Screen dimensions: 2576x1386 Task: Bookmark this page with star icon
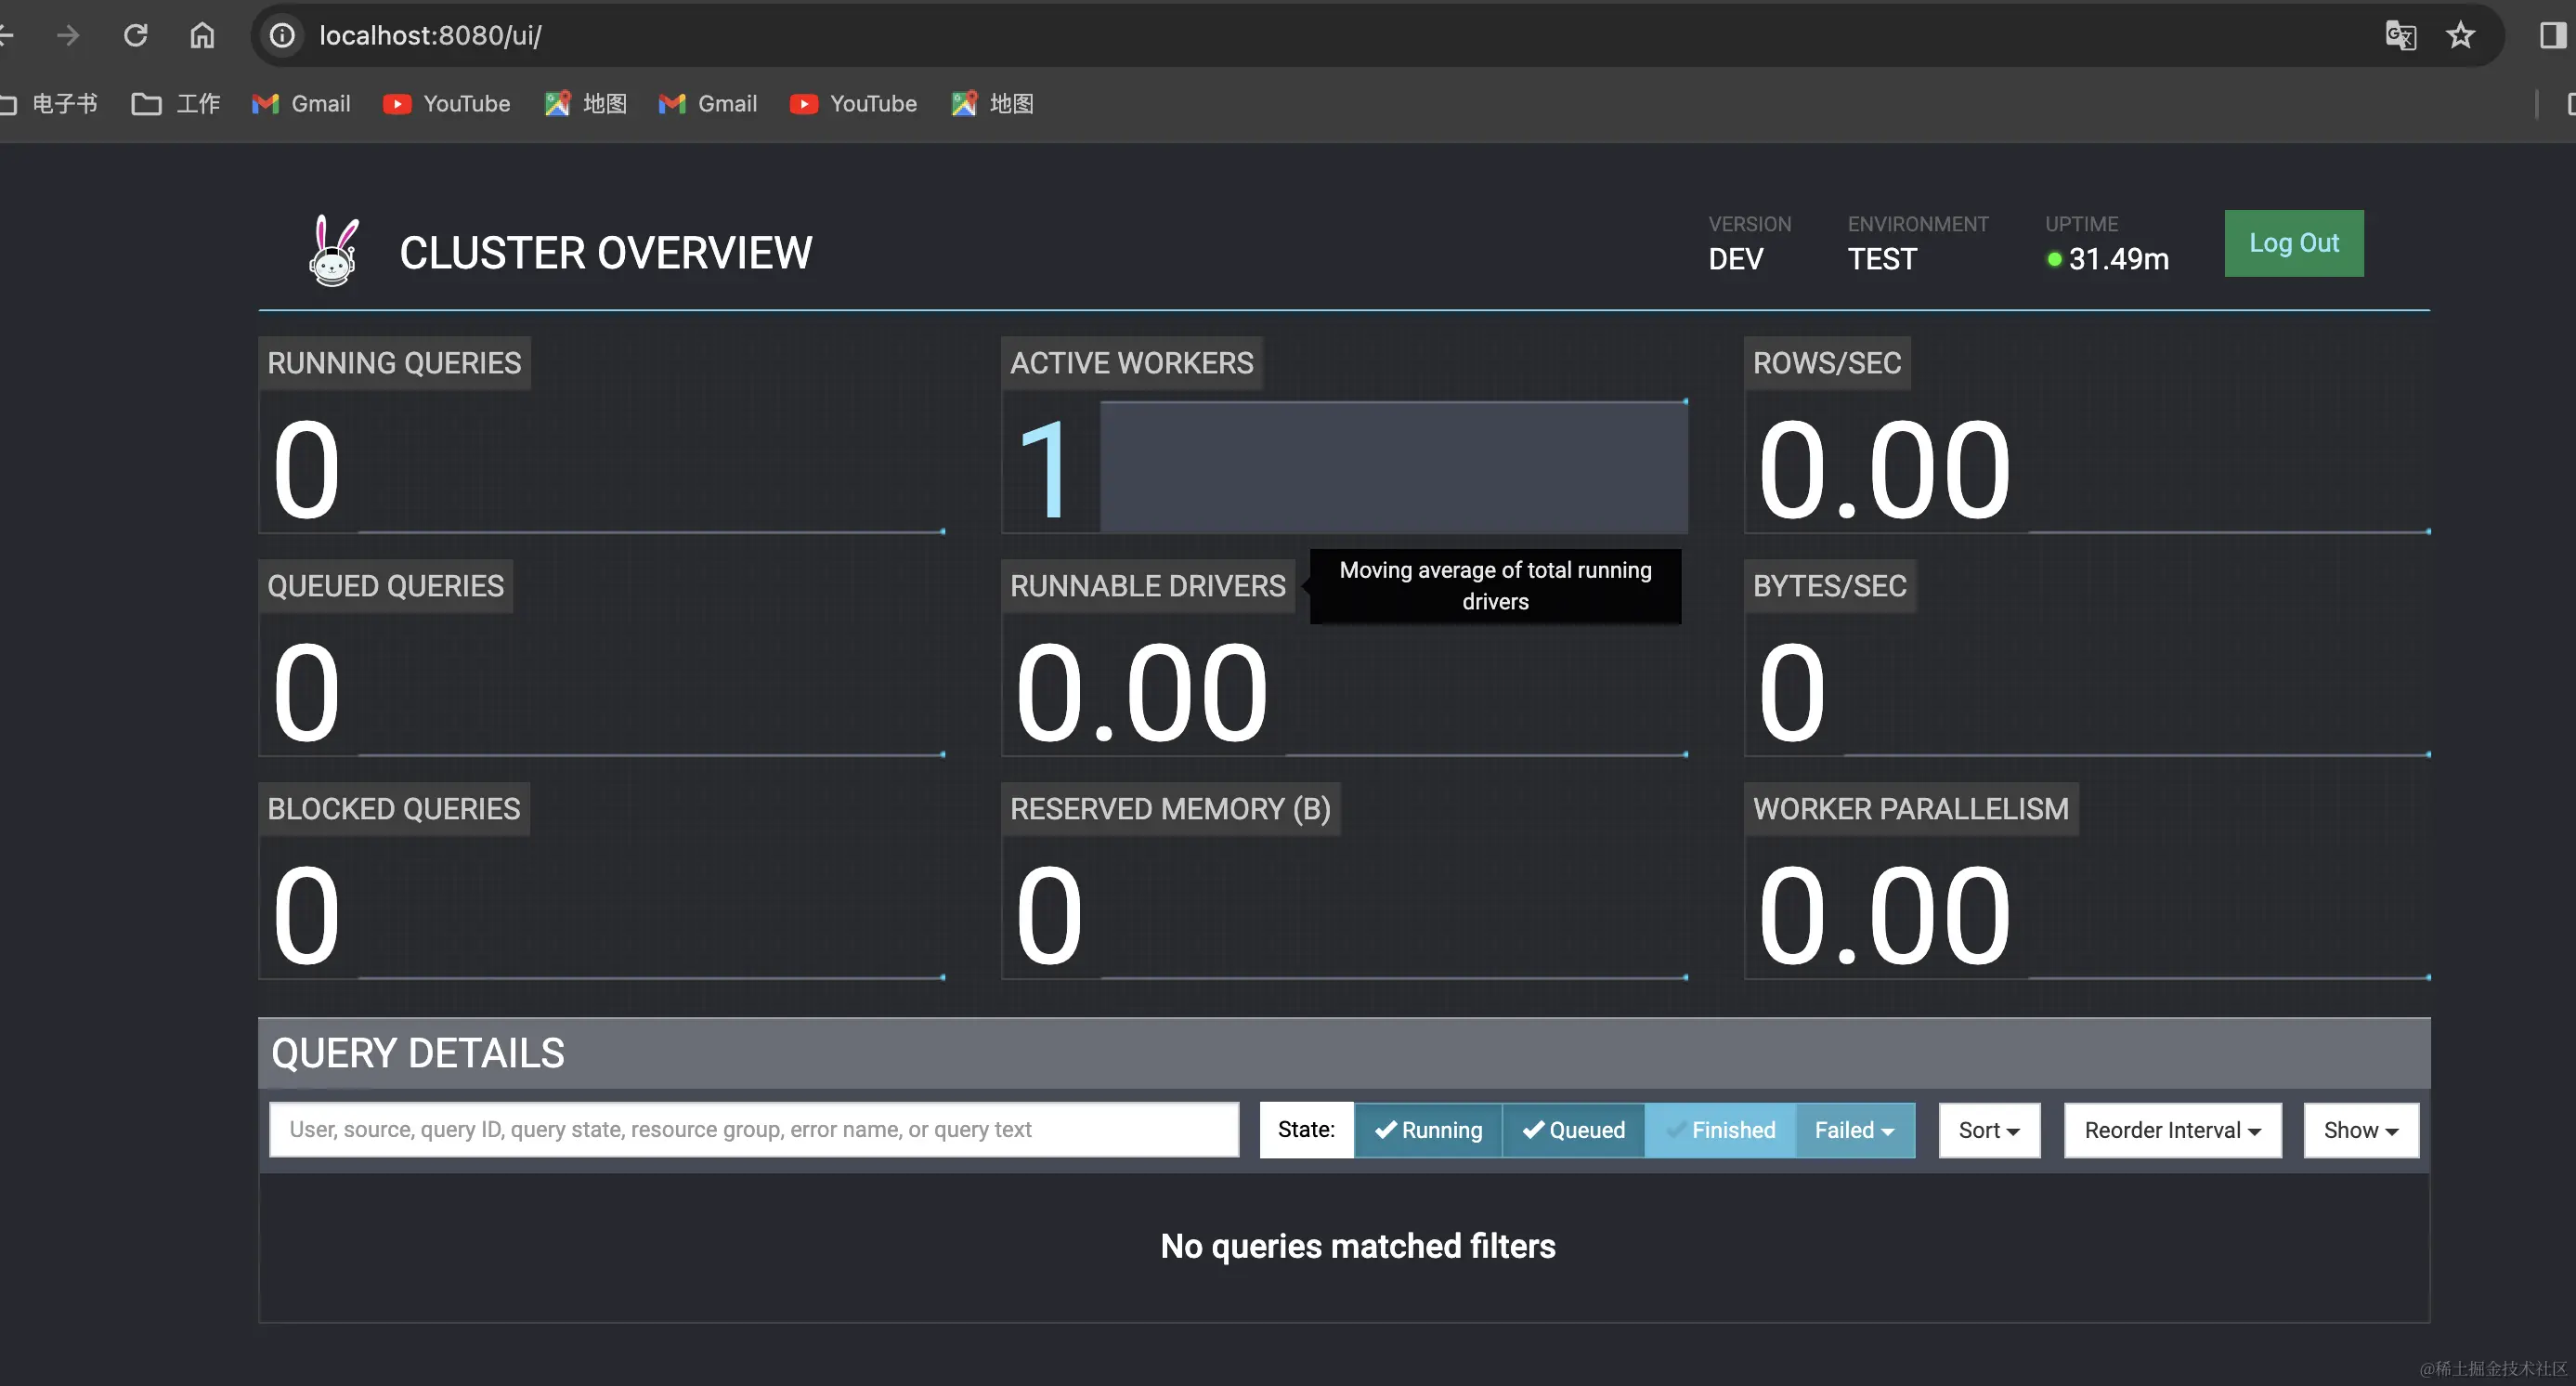(x=2460, y=36)
